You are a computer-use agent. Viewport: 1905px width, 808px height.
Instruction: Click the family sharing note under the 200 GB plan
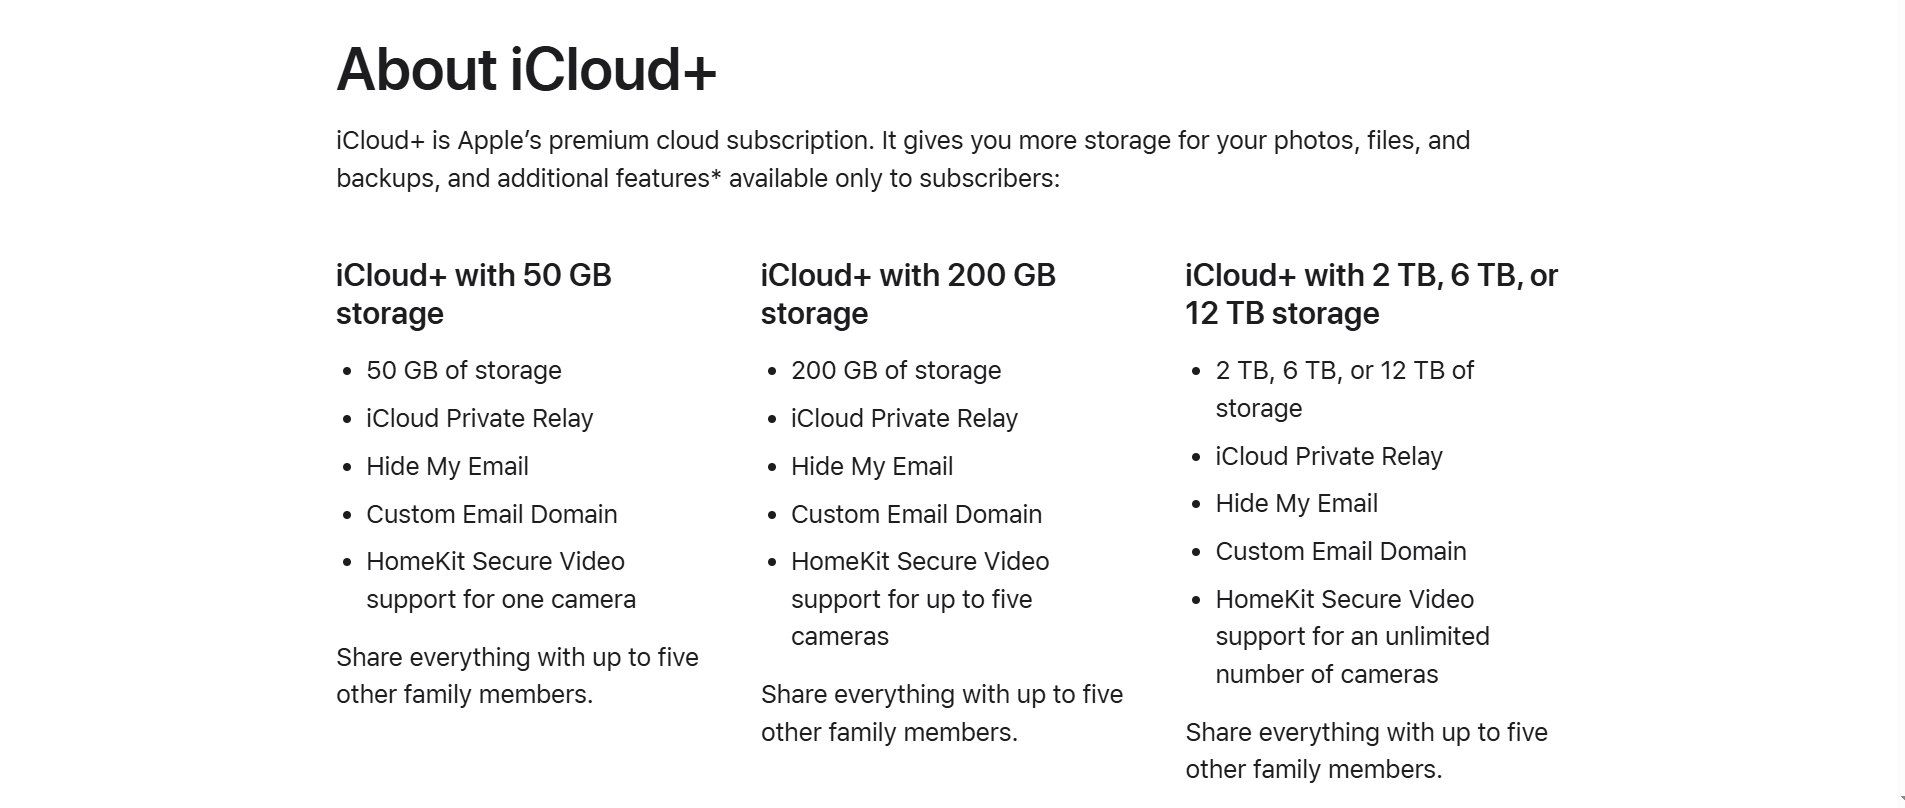[x=941, y=713]
